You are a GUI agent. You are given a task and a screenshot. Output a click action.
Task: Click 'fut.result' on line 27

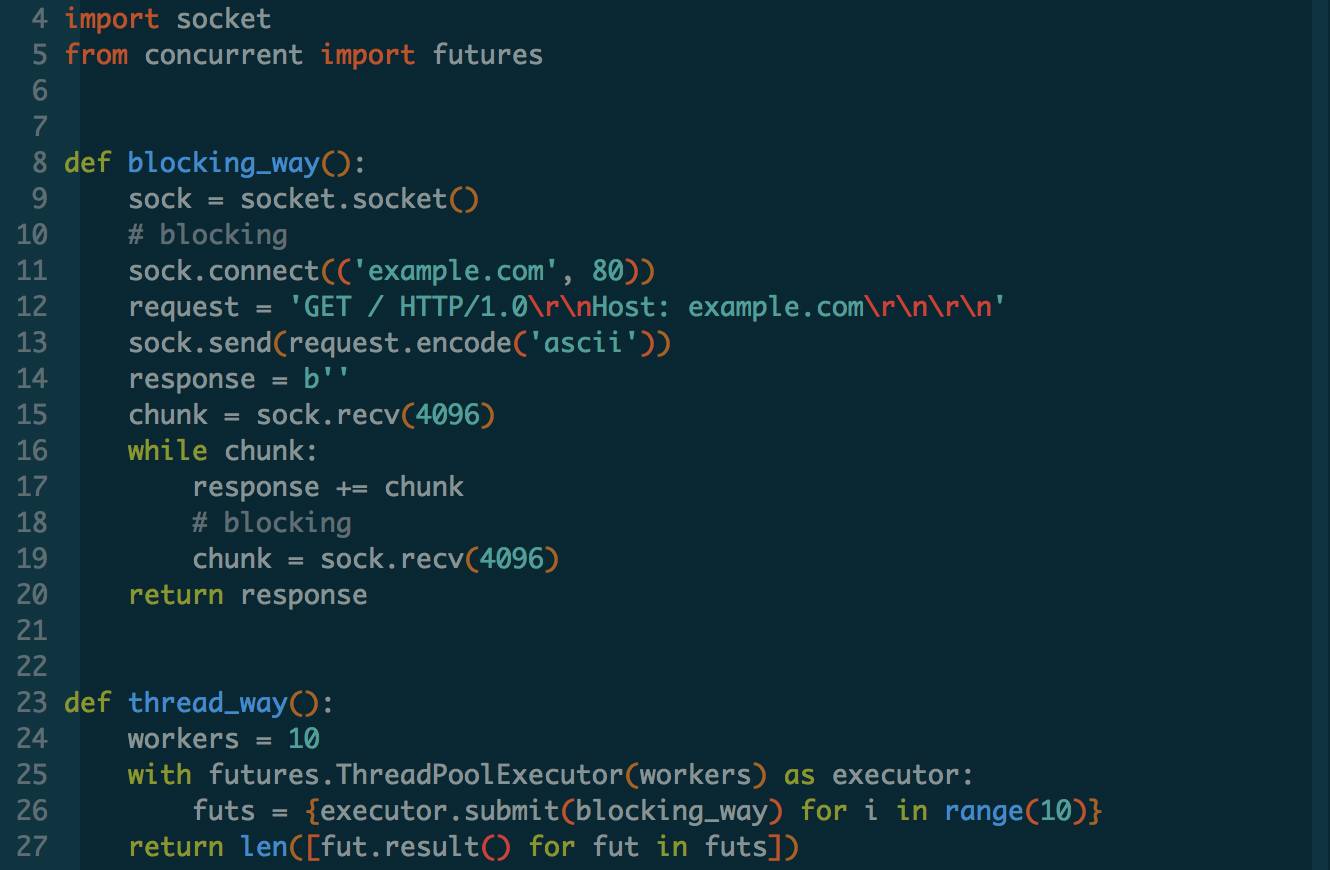click(x=399, y=847)
